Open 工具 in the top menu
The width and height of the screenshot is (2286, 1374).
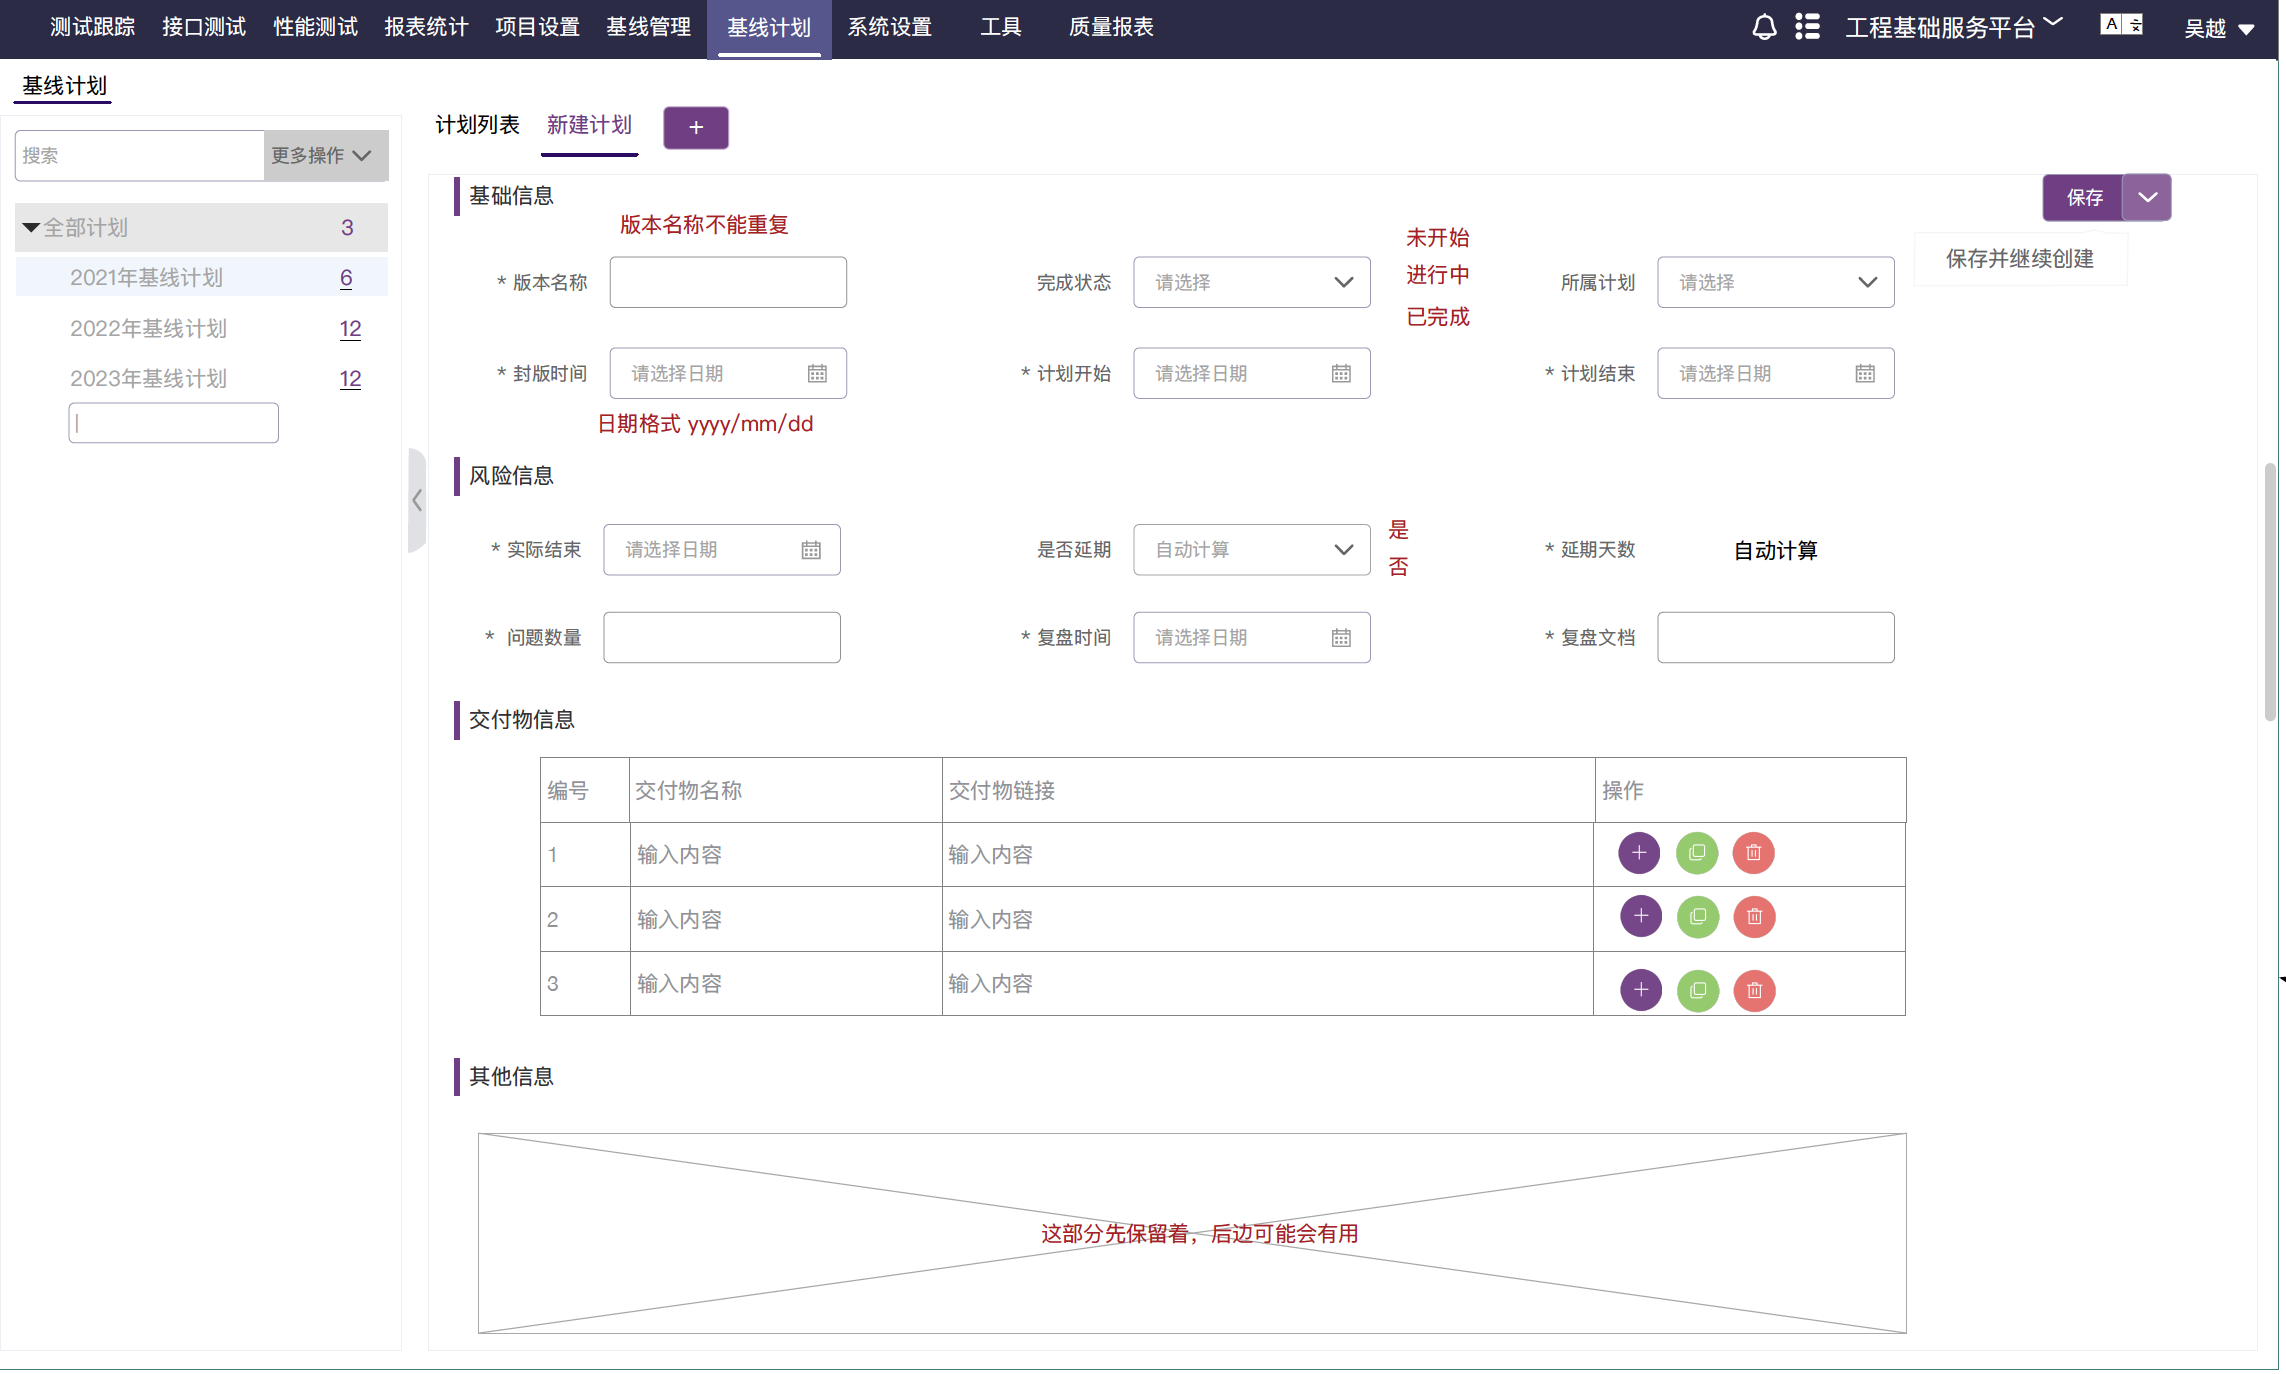[x=1000, y=27]
